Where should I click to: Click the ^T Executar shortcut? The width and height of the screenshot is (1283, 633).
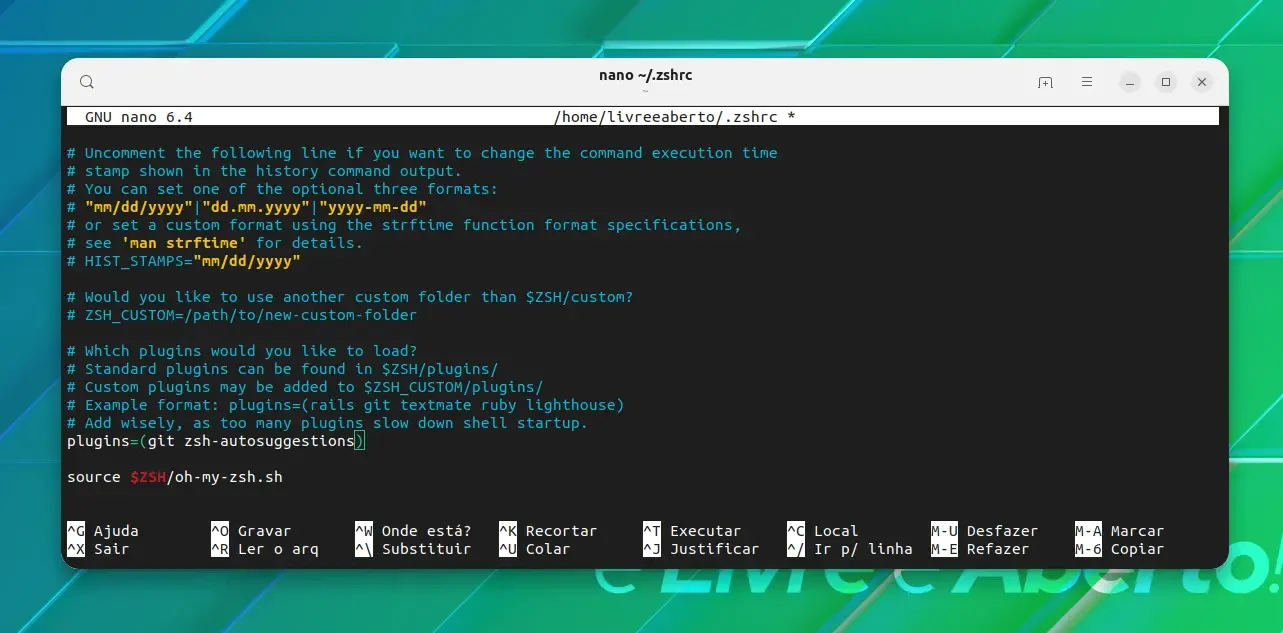tap(692, 531)
